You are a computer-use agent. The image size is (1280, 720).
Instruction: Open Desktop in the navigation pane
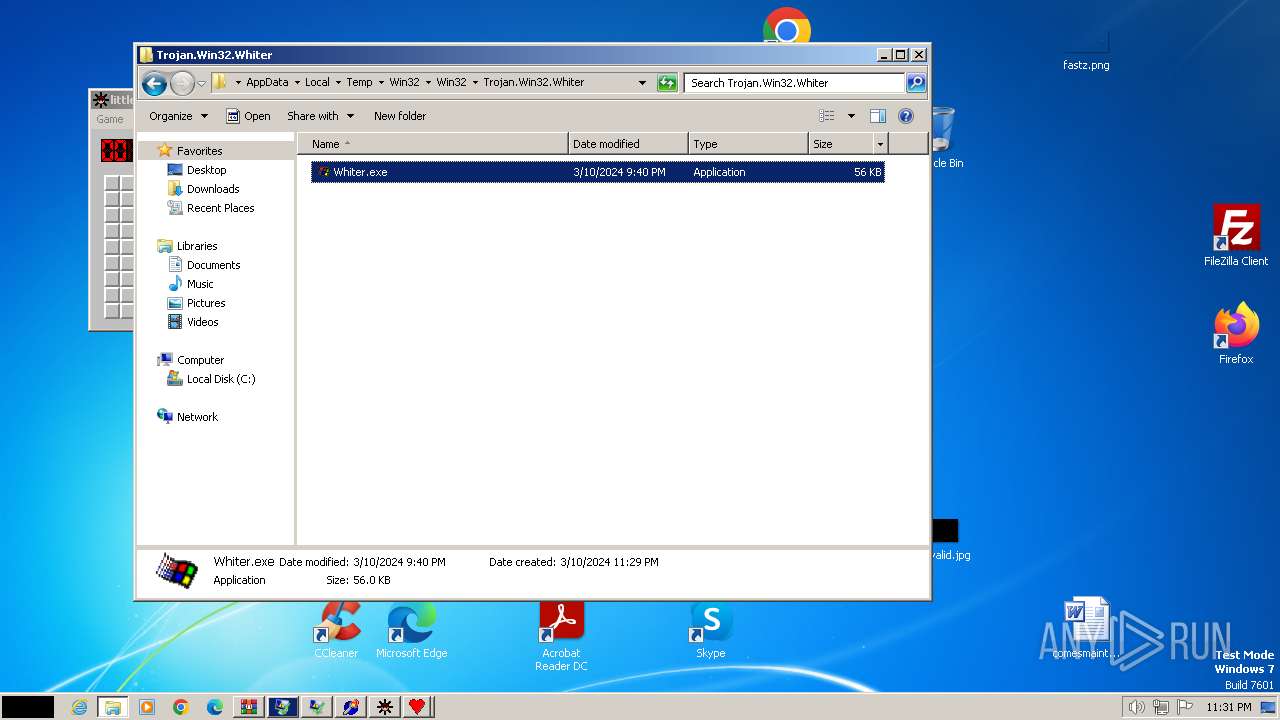point(206,170)
